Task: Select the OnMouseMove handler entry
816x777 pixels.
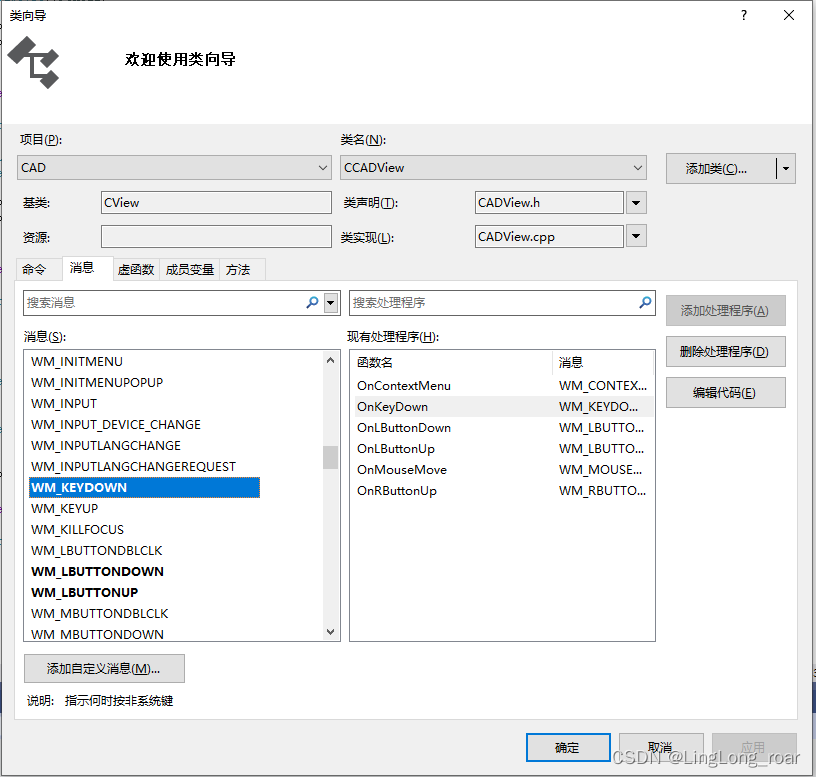Action: point(403,469)
